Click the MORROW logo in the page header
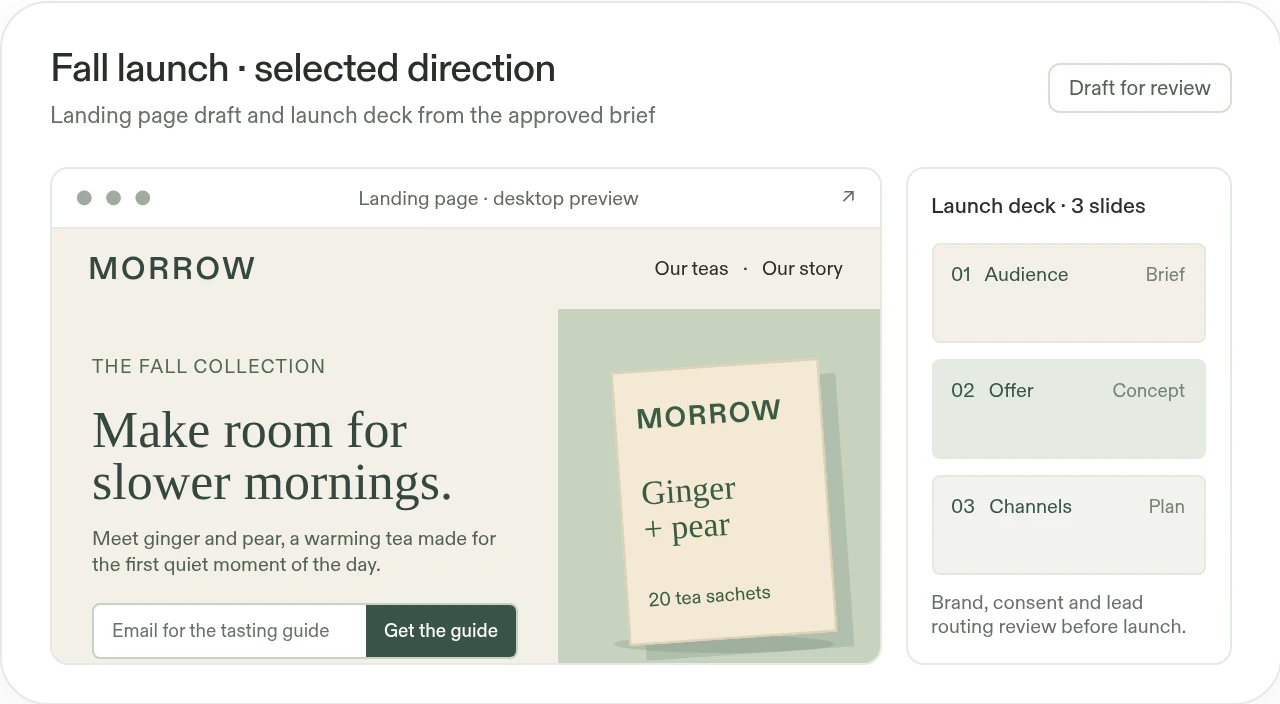The image size is (1280, 704). point(172,268)
